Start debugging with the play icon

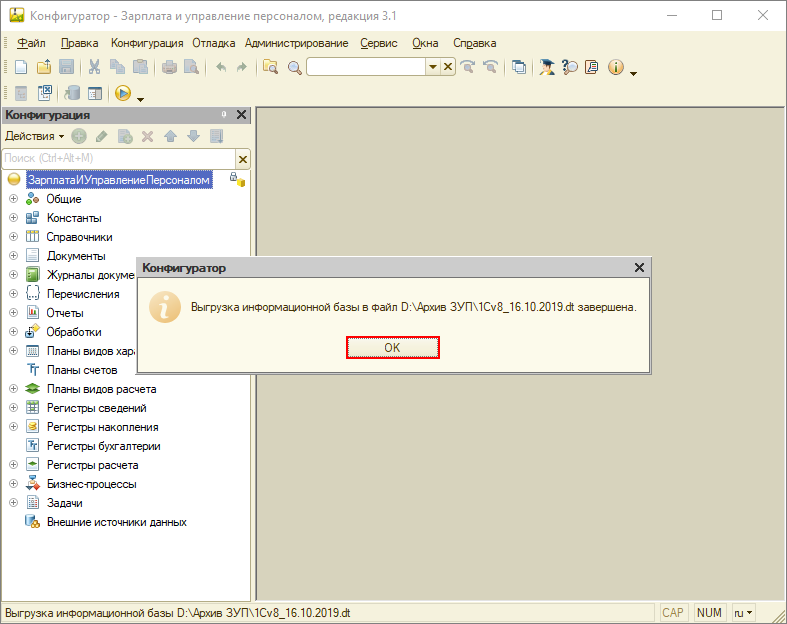click(x=123, y=93)
